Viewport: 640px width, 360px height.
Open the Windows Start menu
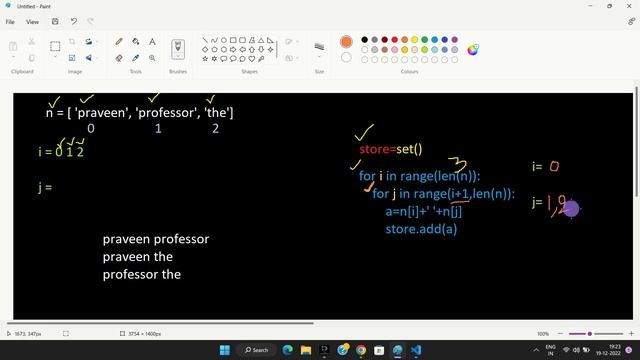coord(224,350)
